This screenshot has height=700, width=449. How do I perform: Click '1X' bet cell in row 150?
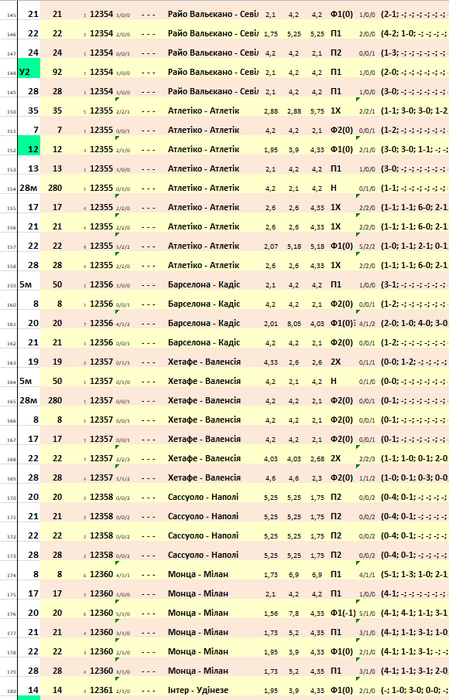tap(336, 111)
